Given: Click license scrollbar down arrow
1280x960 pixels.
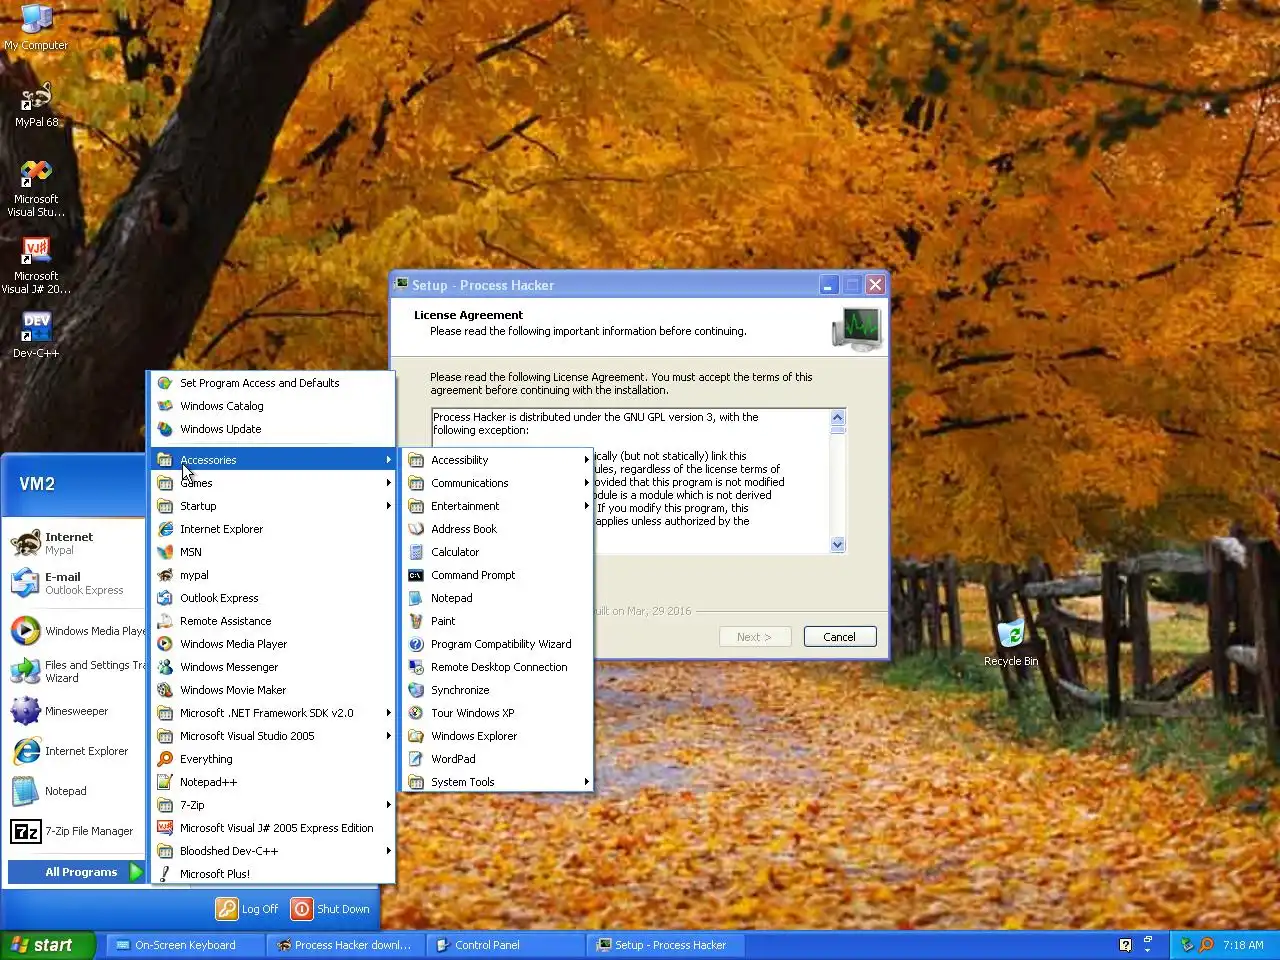Looking at the screenshot, I should pyautogui.click(x=838, y=545).
